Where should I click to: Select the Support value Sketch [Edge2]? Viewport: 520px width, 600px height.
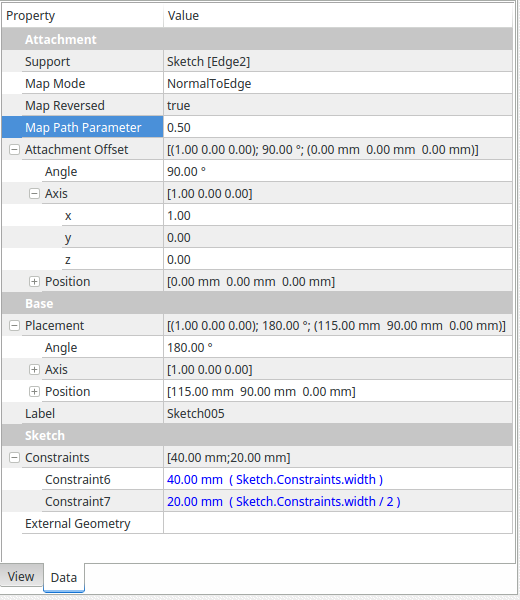point(338,62)
